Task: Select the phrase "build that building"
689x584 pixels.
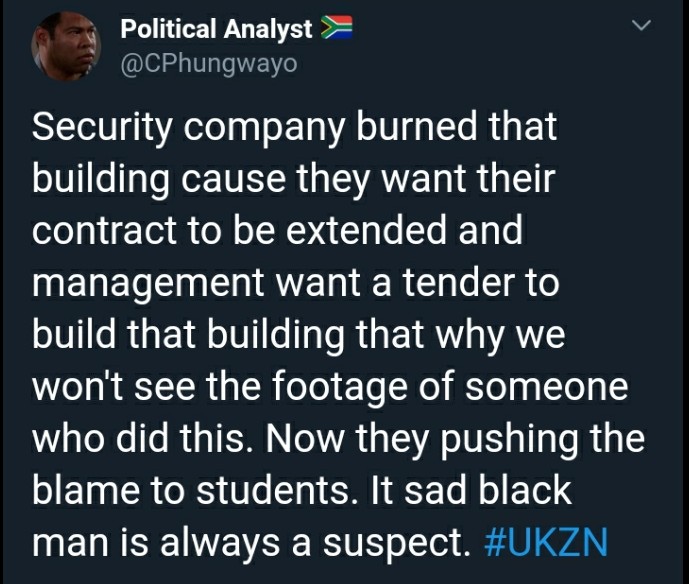Action: coord(188,336)
